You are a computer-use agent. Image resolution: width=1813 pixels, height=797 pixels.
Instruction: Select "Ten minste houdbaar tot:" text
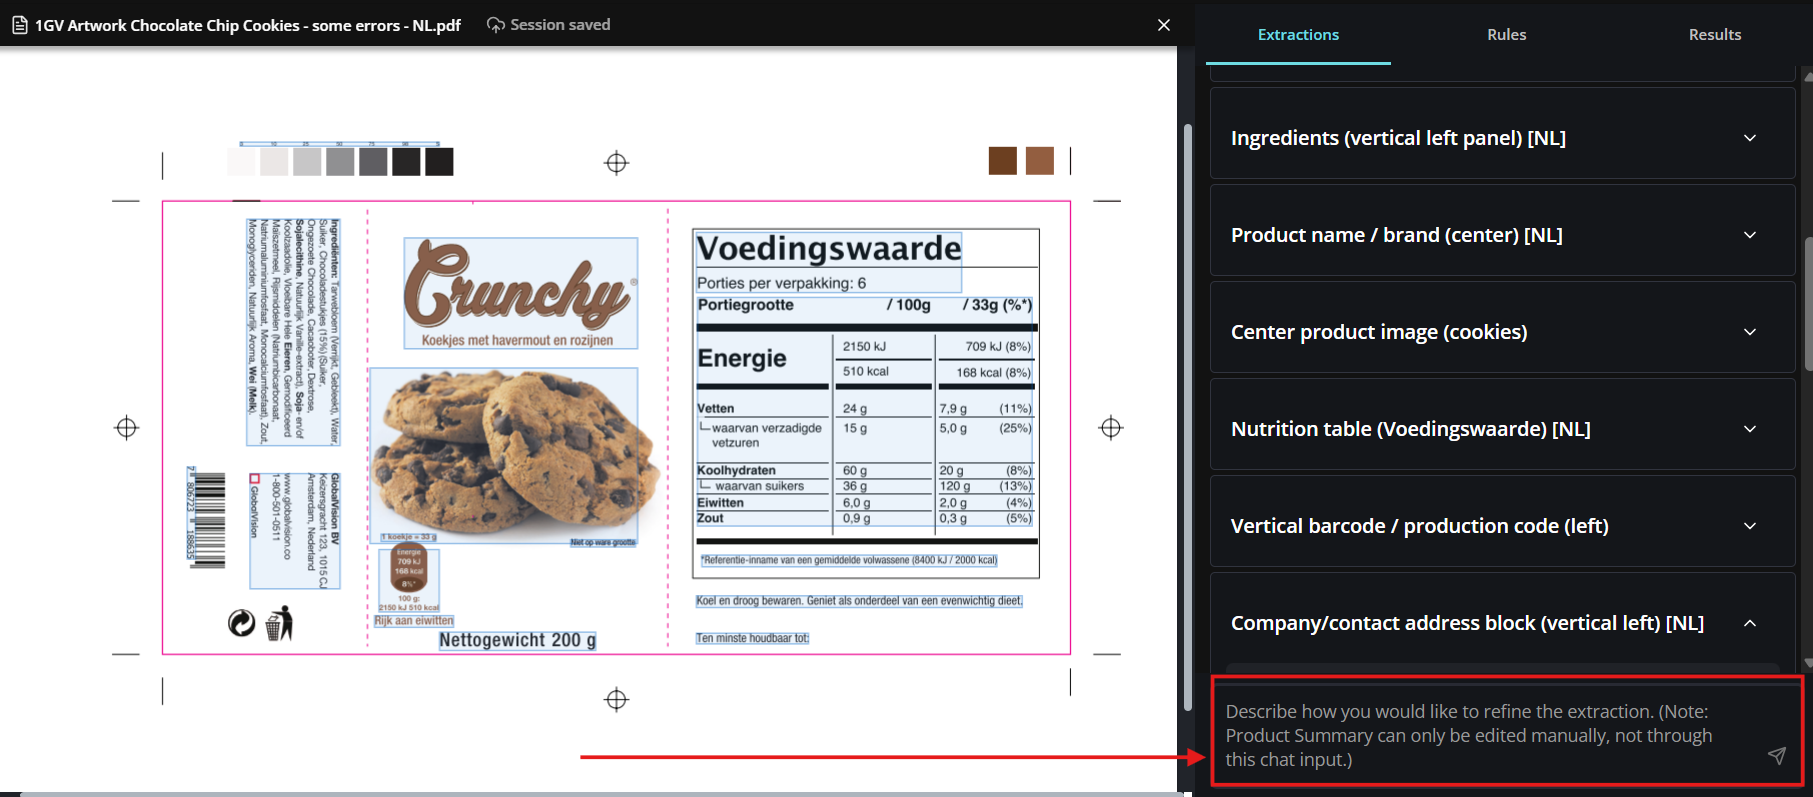click(x=752, y=638)
